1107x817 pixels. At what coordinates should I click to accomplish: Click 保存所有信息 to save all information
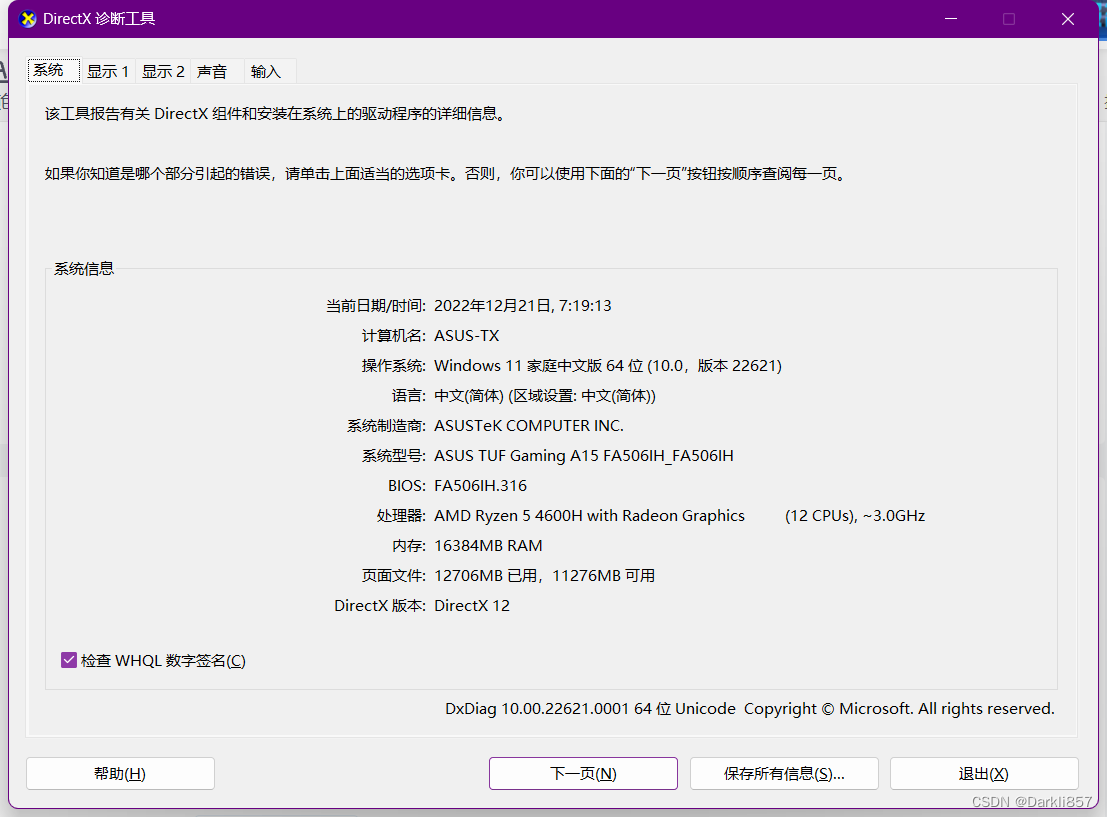click(x=784, y=773)
